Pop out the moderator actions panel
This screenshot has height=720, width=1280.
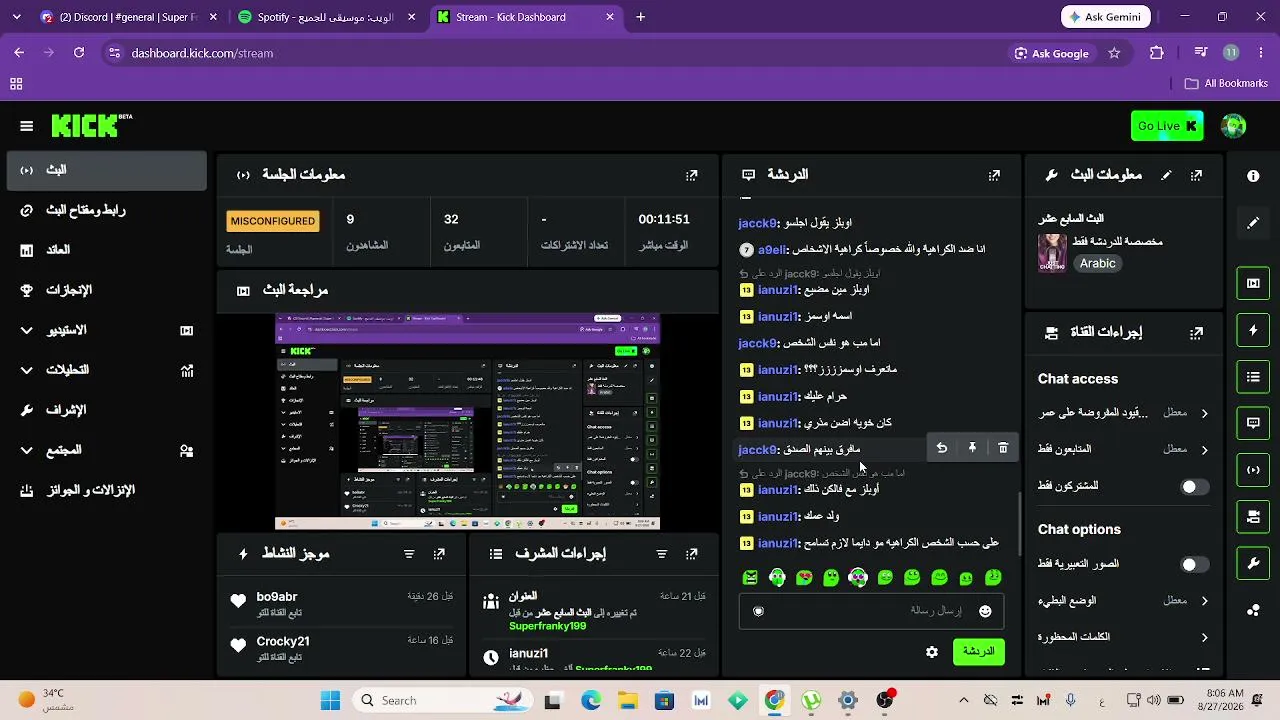pyautogui.click(x=691, y=554)
